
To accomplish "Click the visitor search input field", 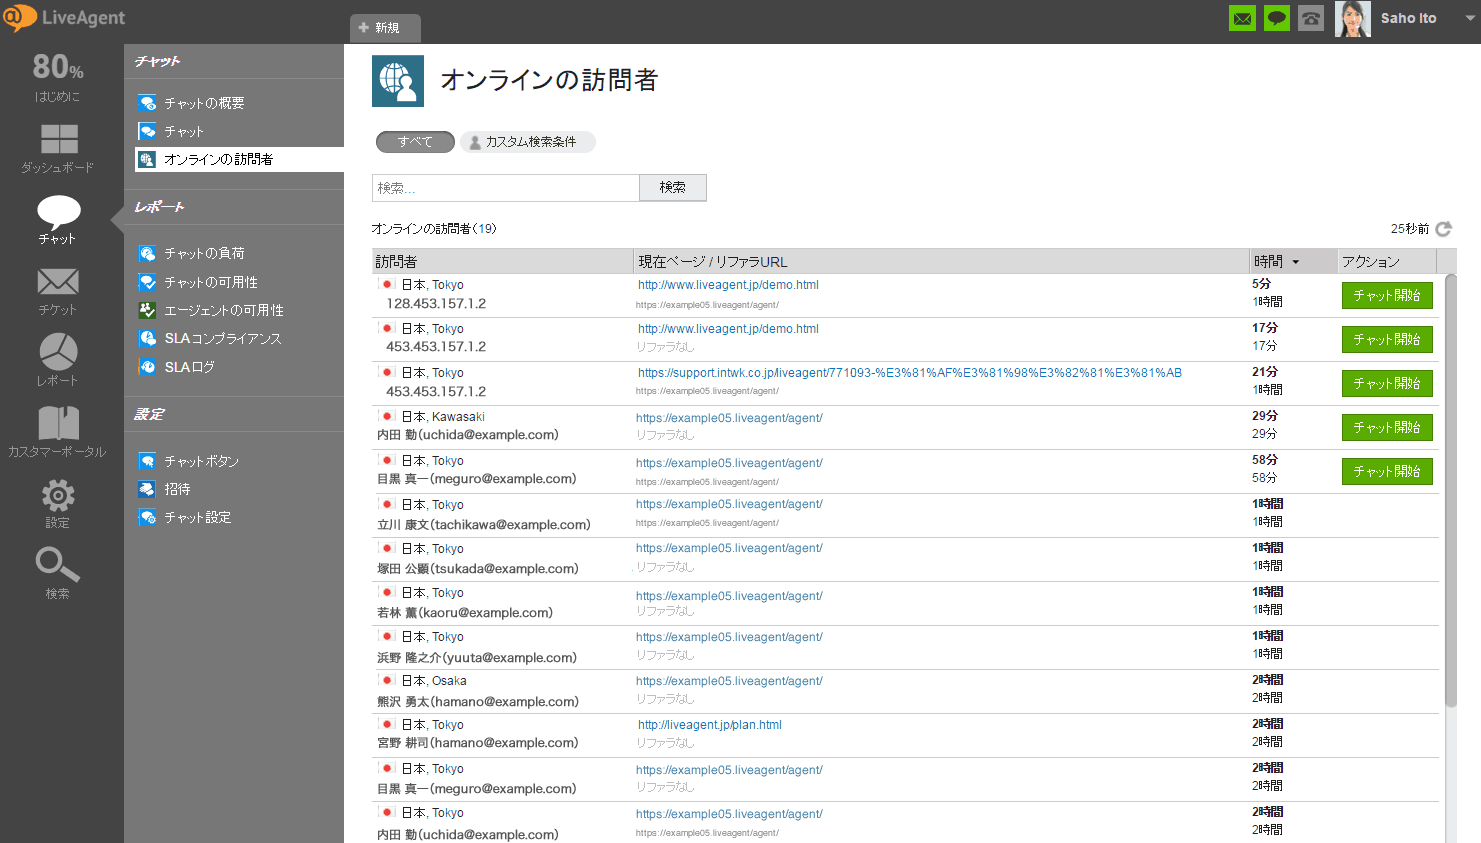I will coord(505,188).
